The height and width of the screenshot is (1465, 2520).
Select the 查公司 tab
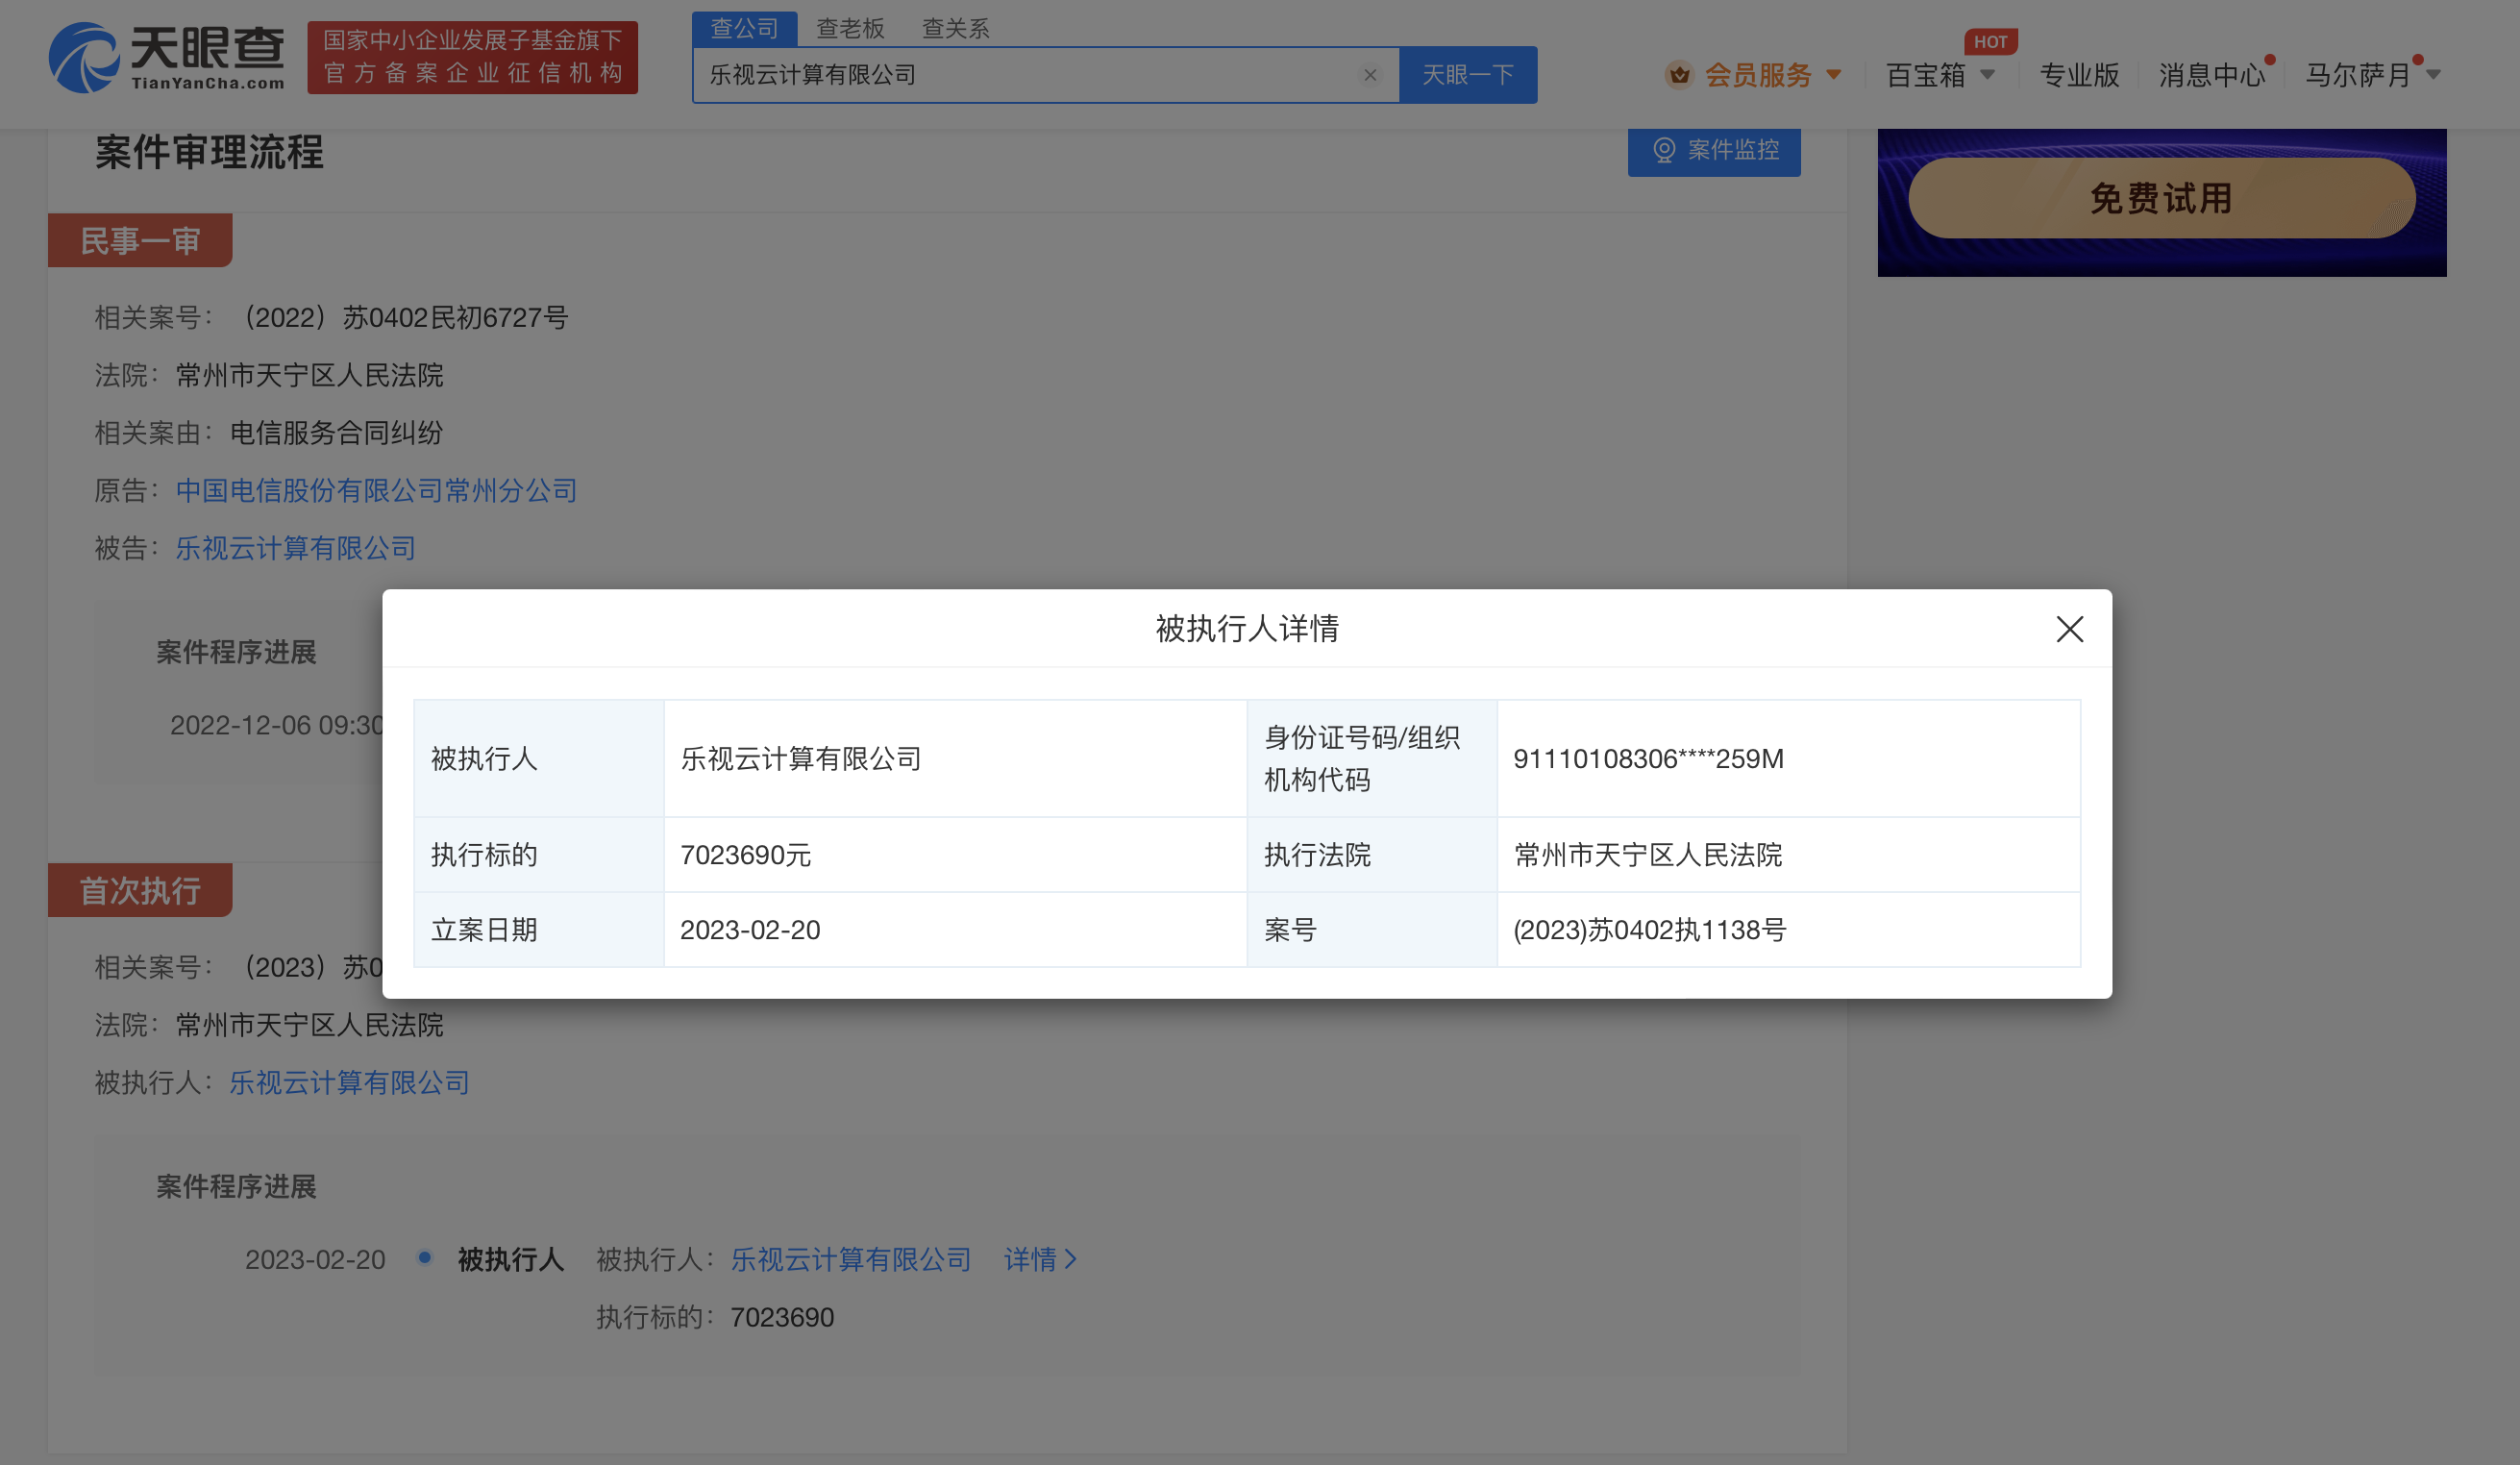tap(744, 28)
